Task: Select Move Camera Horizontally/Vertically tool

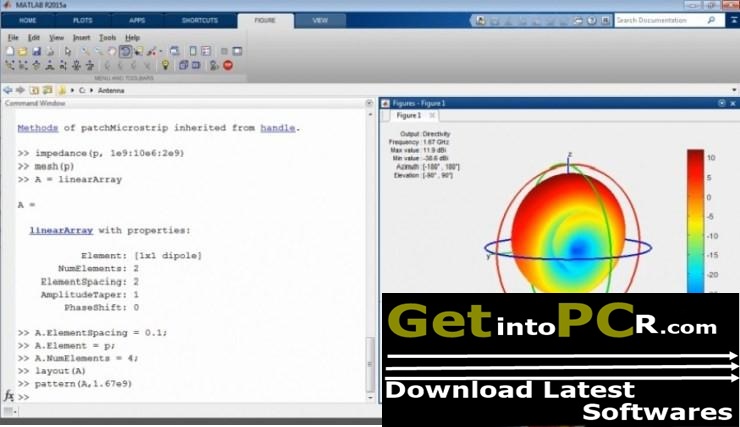Action: click(x=50, y=65)
